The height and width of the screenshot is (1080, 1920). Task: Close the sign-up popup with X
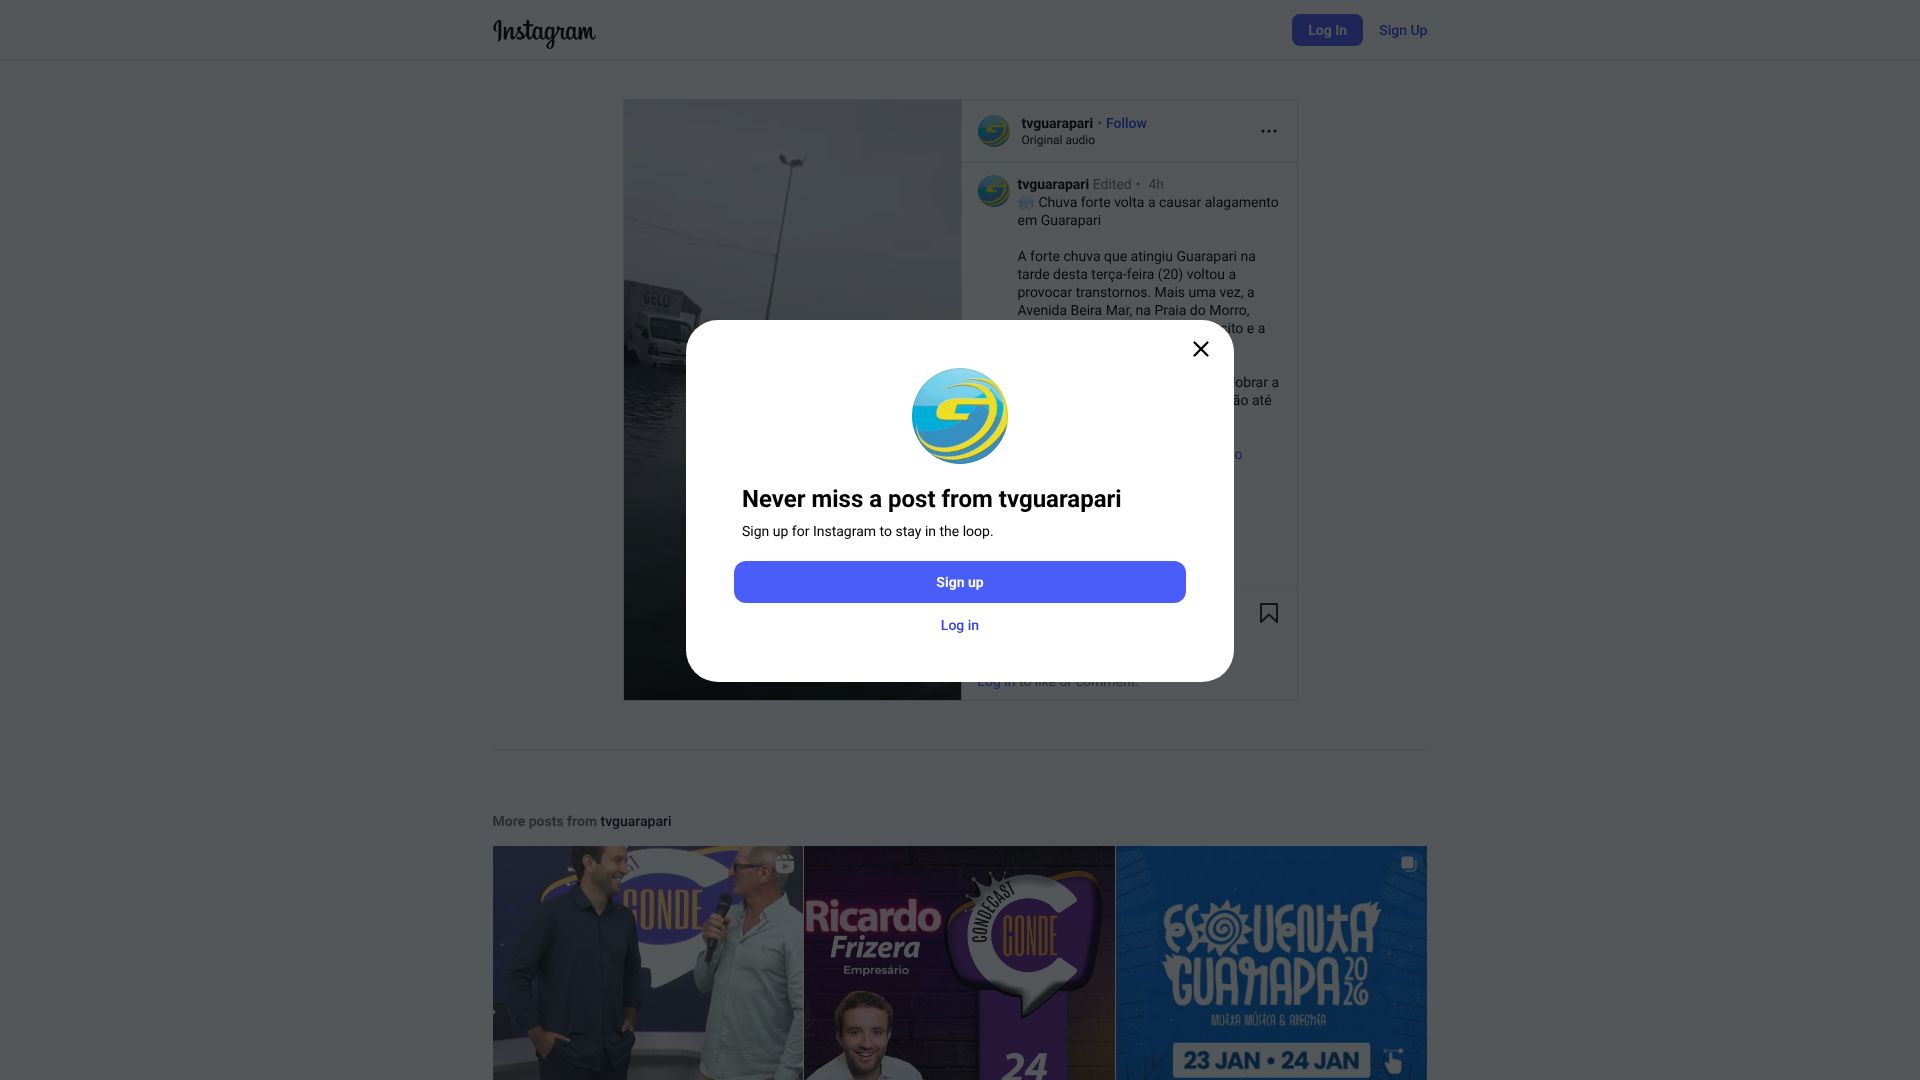click(1201, 349)
